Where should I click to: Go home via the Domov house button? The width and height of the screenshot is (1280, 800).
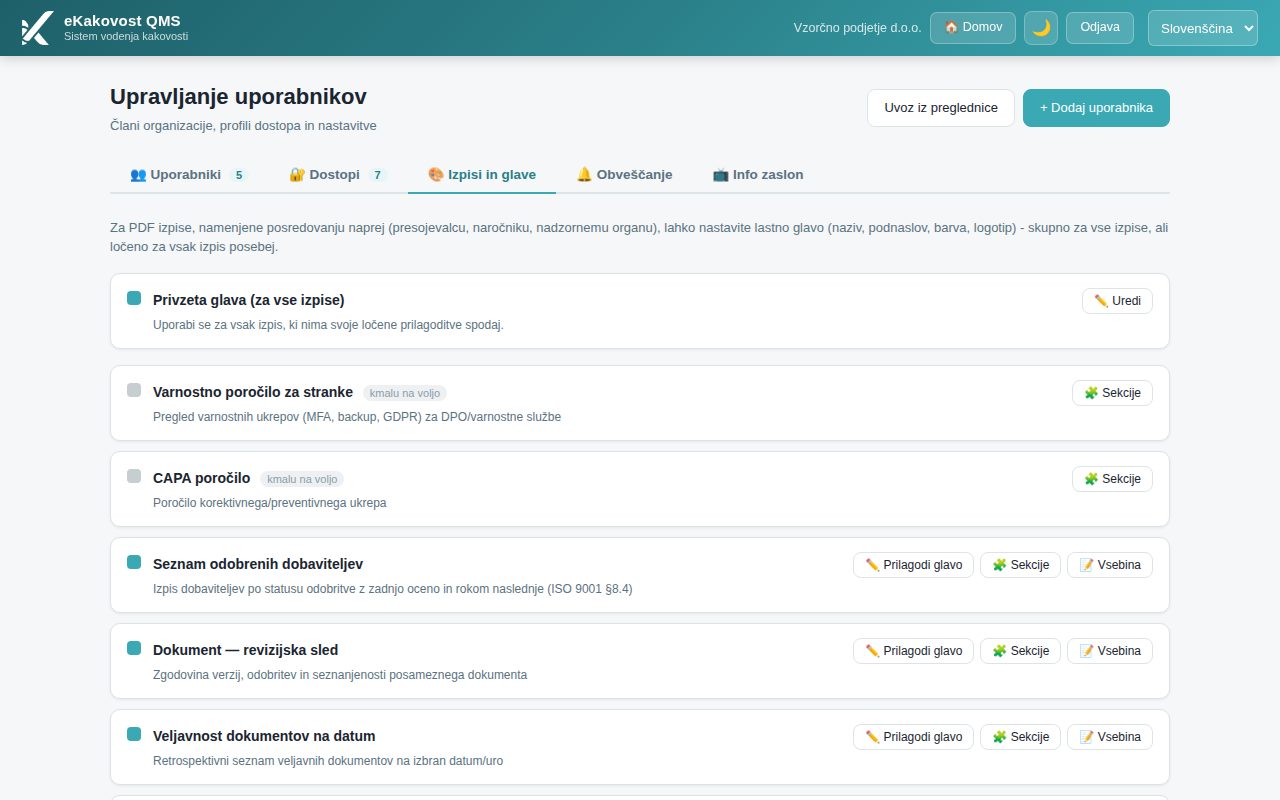pyautogui.click(x=973, y=28)
